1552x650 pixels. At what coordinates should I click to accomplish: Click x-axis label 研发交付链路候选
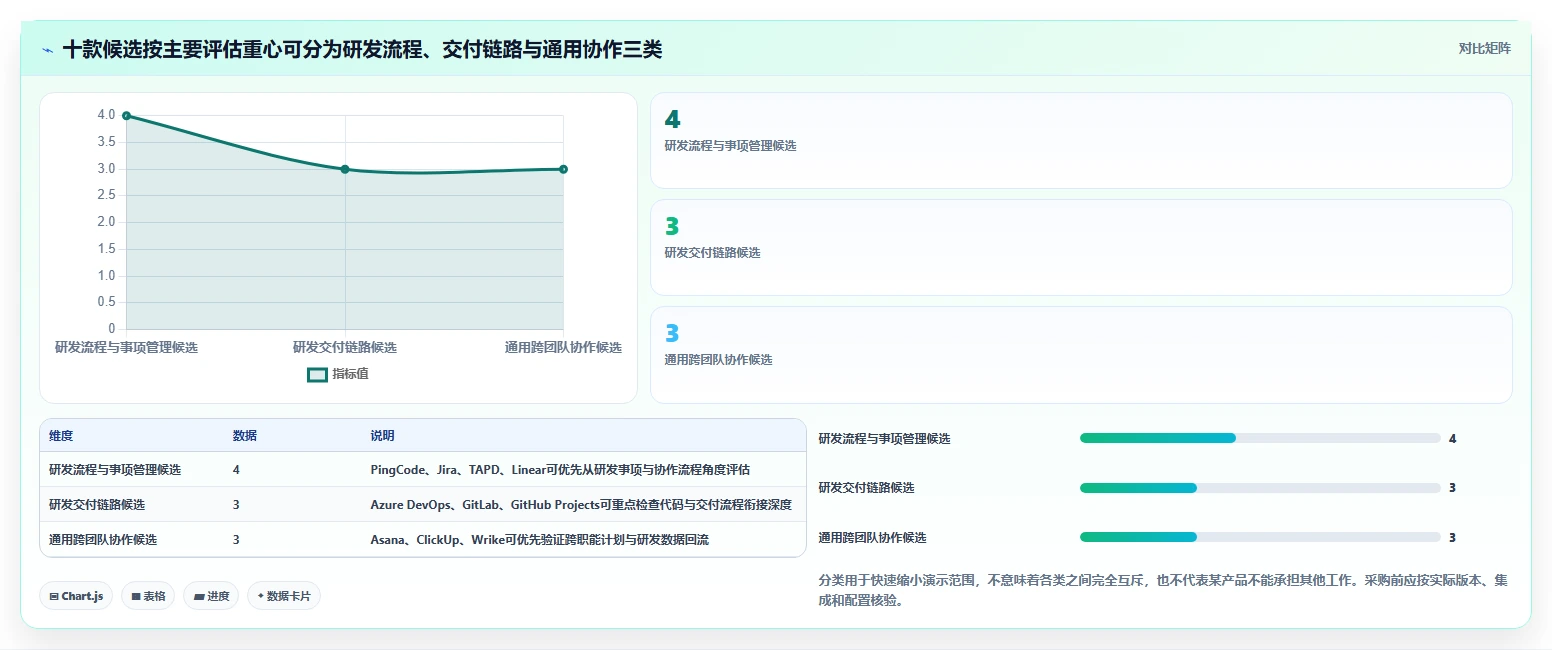[345, 347]
